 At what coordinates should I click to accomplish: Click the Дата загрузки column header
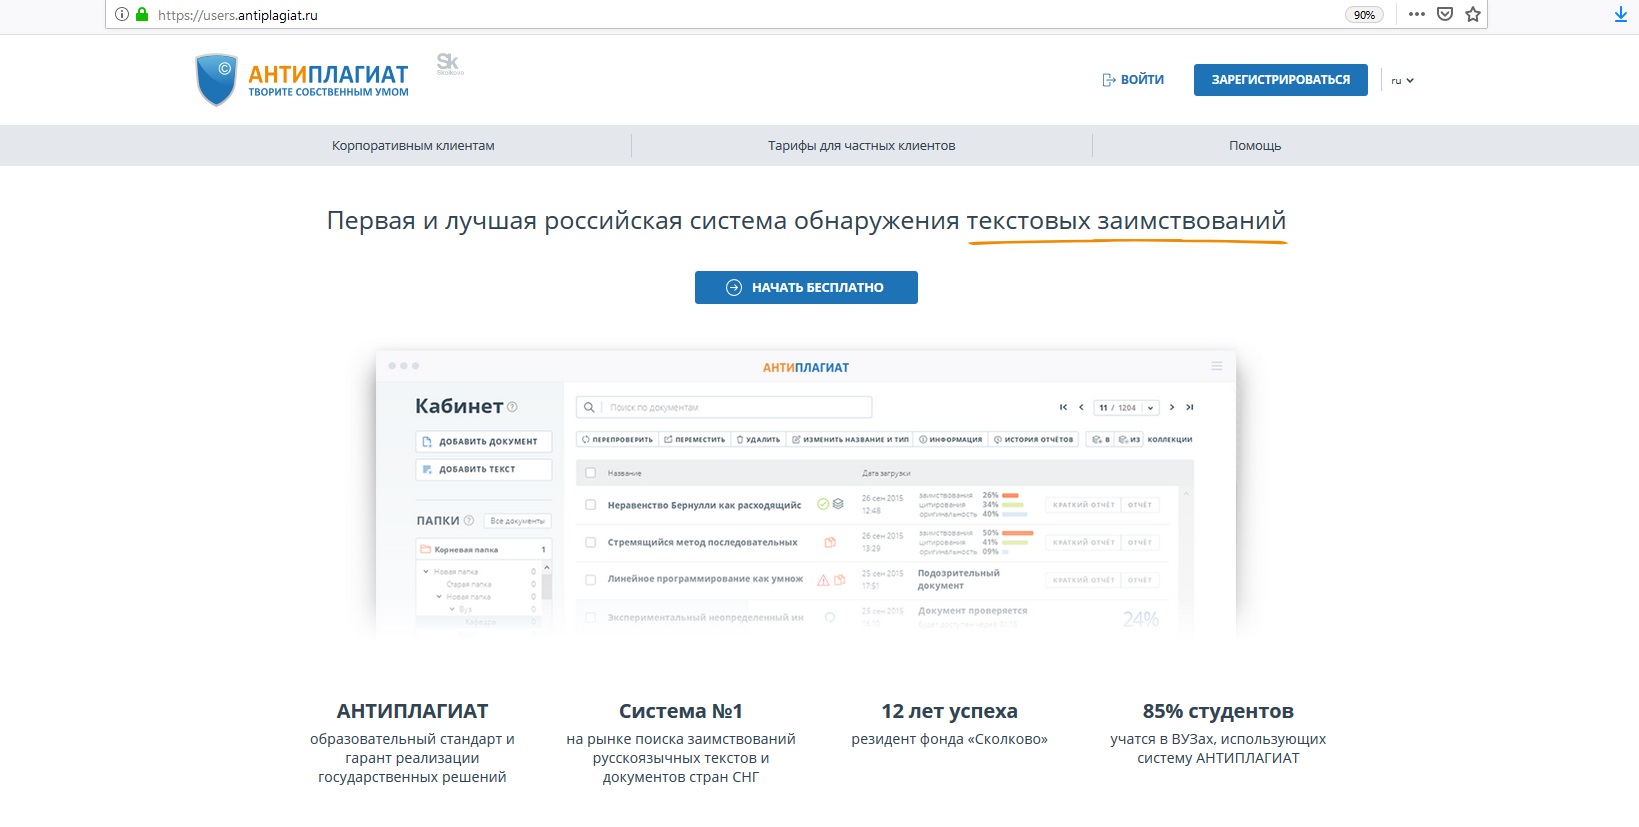click(x=886, y=473)
